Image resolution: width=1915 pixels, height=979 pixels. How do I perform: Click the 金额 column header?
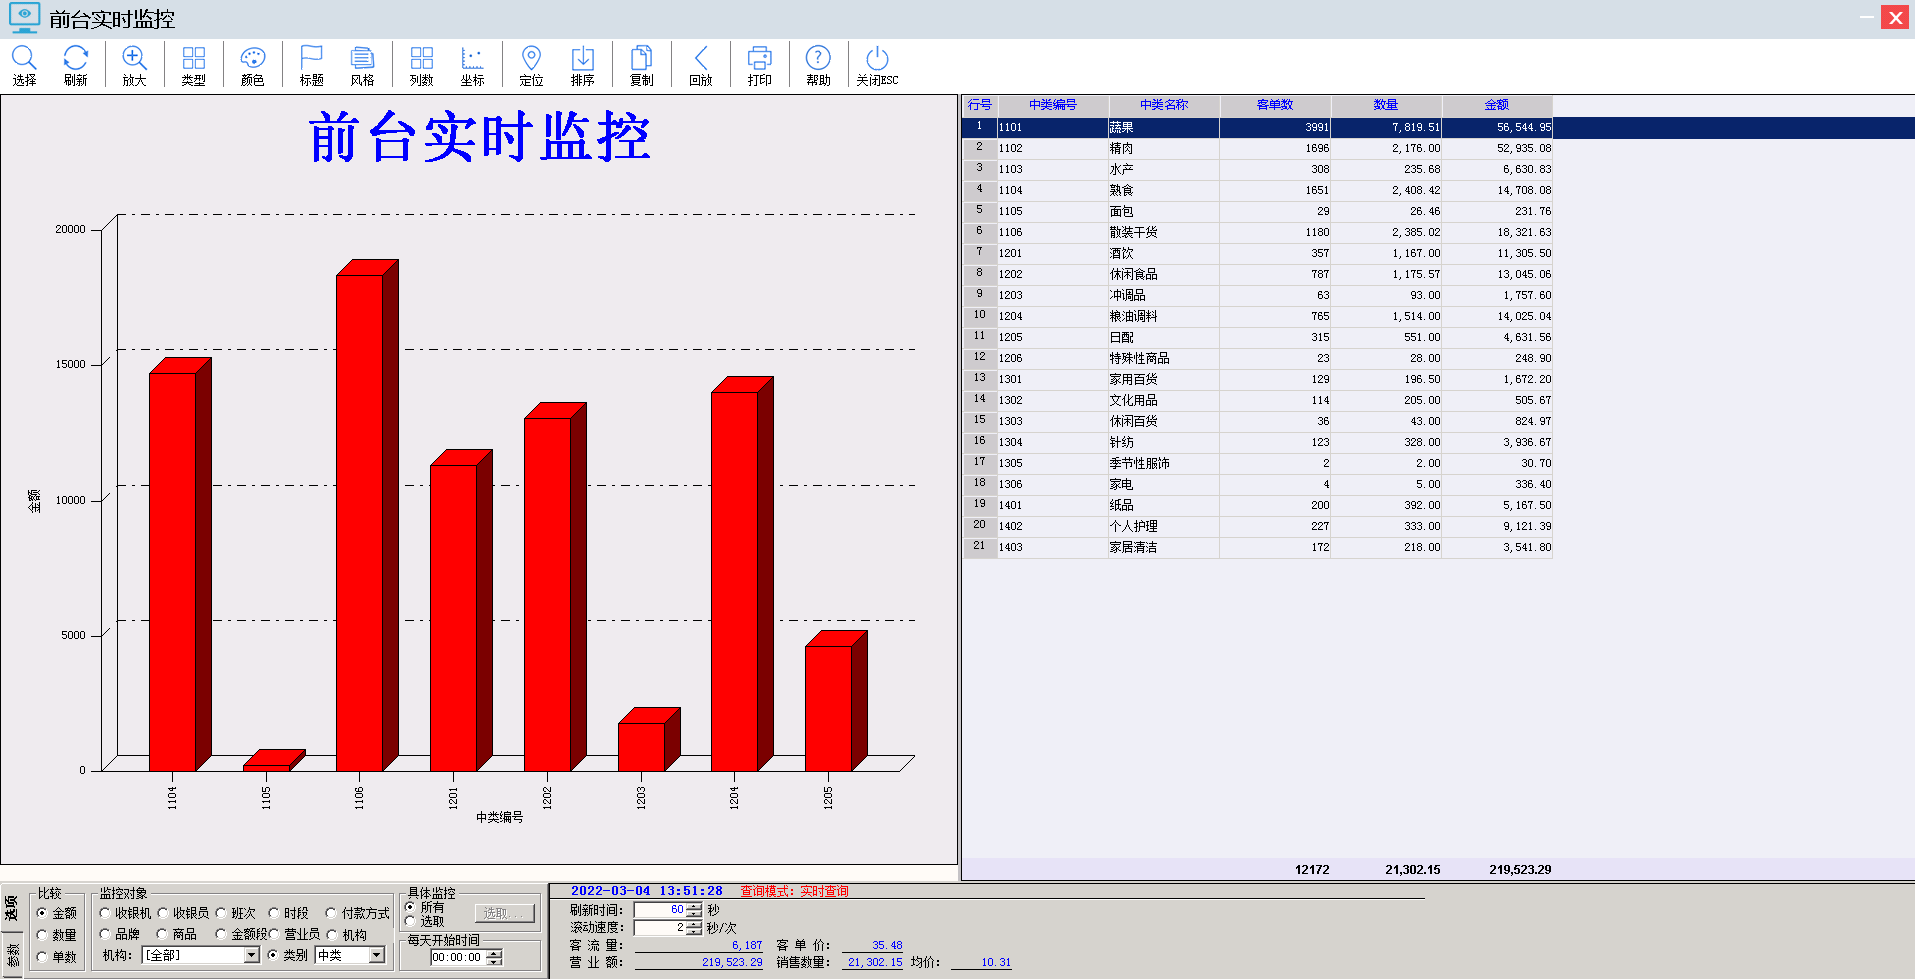(1496, 105)
